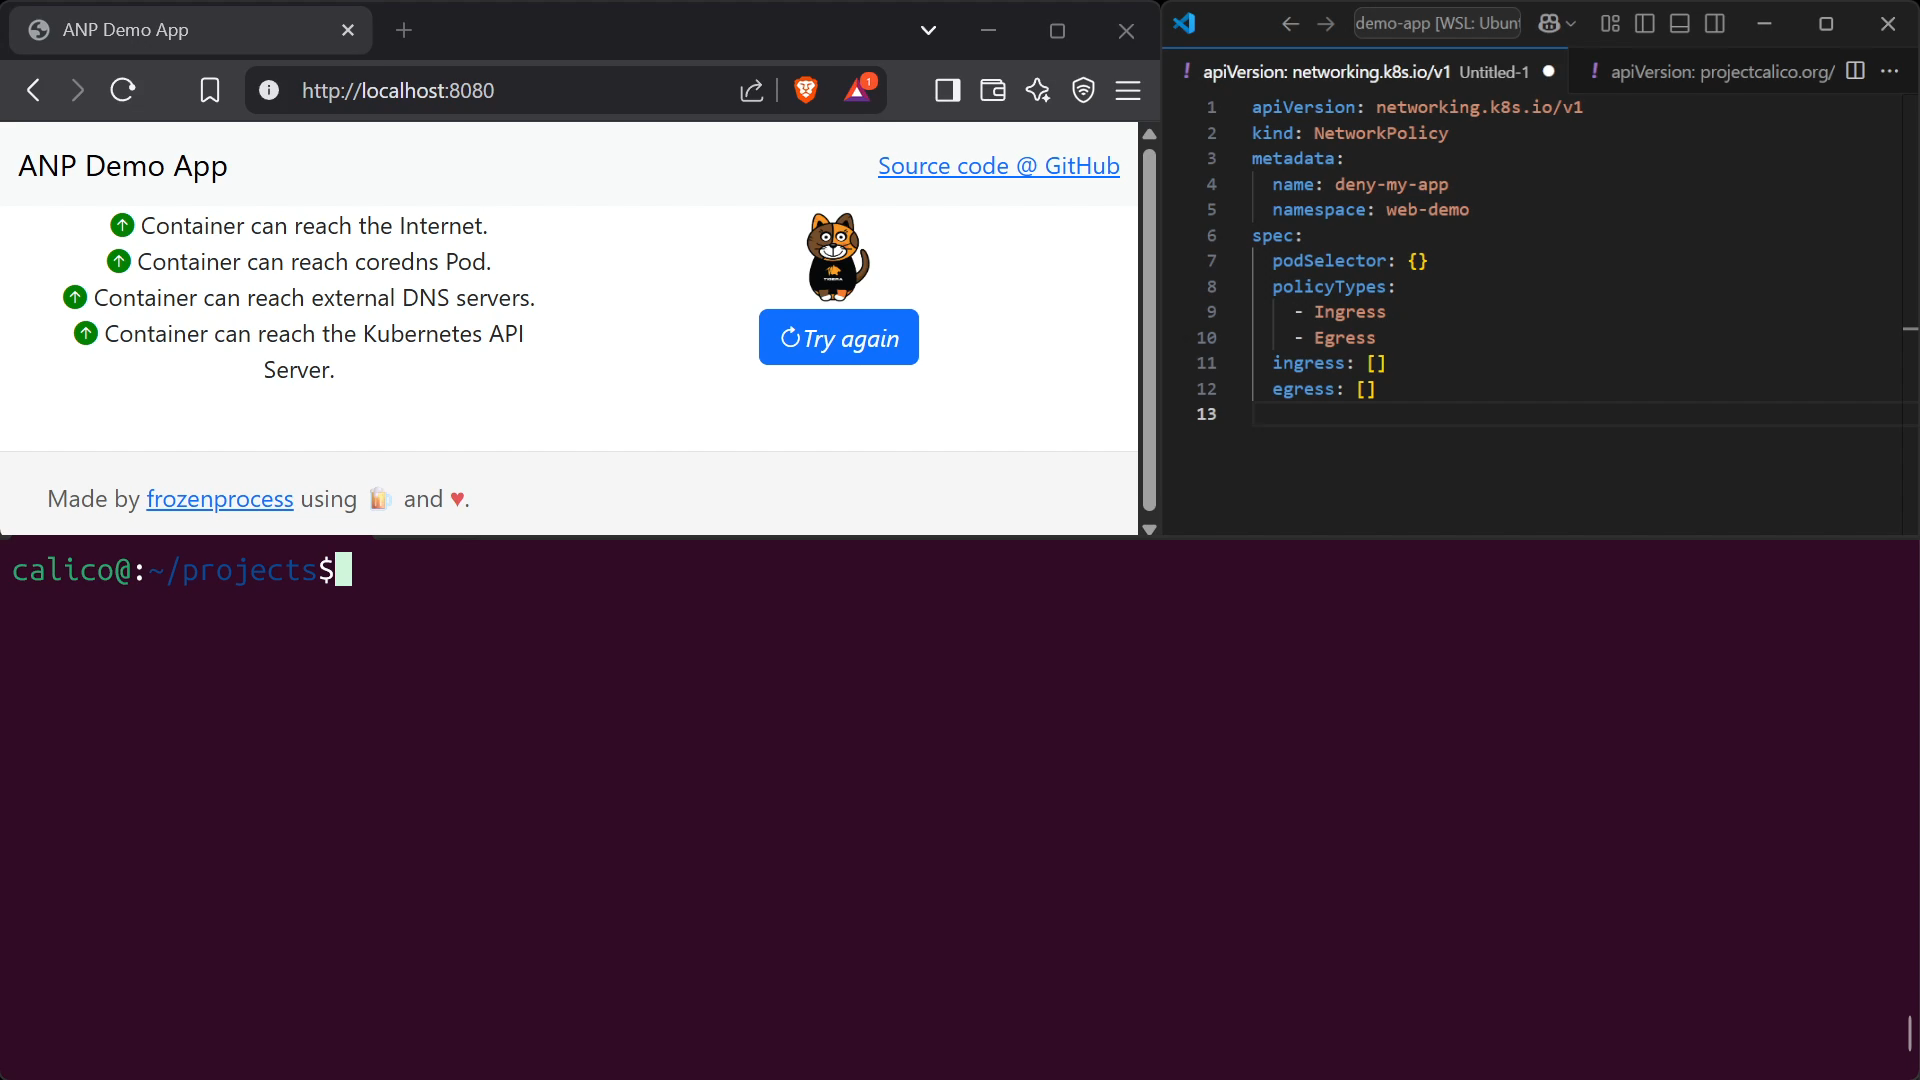Select the ANP Demo App browser tab
The image size is (1920, 1080).
tap(191, 30)
